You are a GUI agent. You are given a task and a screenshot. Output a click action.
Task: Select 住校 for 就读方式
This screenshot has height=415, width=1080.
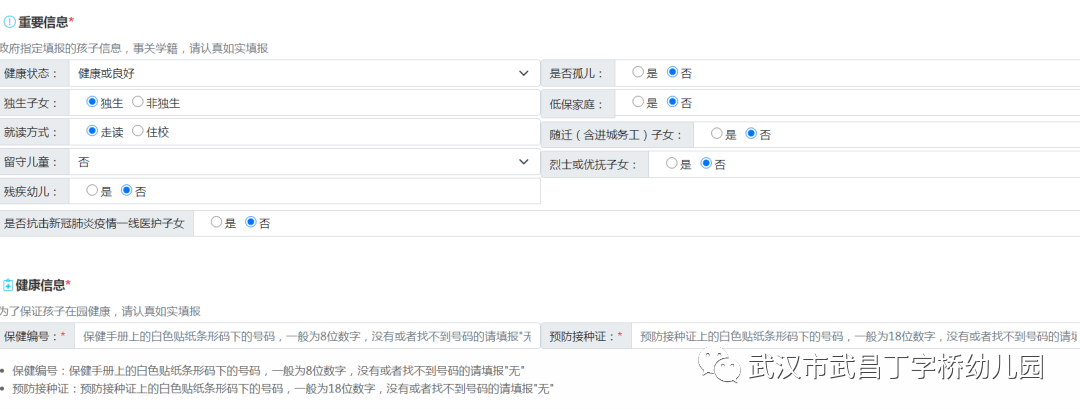point(138,131)
